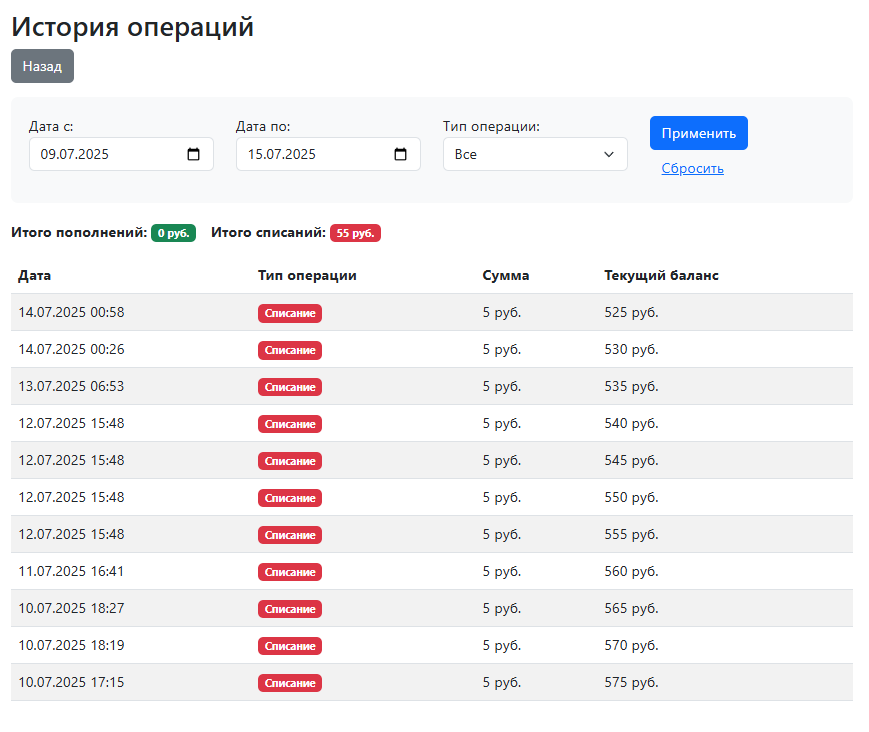Select the row dated 13.07.2025 06:53
Screen dimensions: 869x732
click(x=432, y=386)
